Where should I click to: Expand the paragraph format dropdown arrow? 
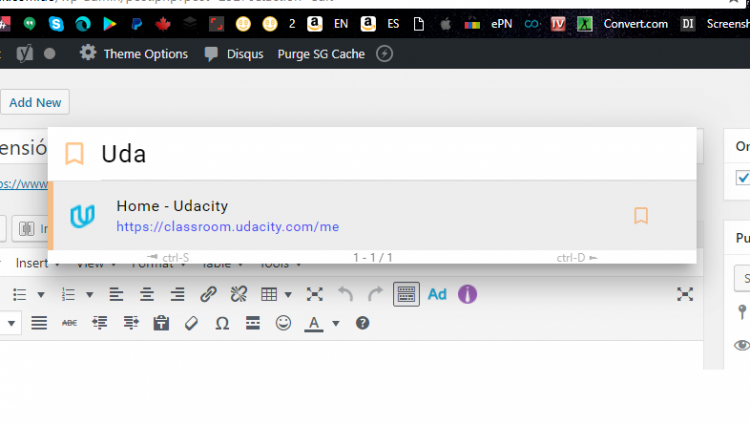[11, 324]
